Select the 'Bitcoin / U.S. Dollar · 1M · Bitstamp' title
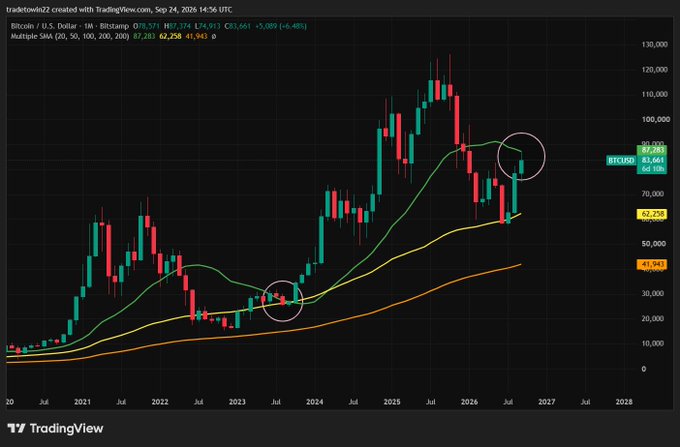This screenshot has width=680, height=447. (70, 26)
